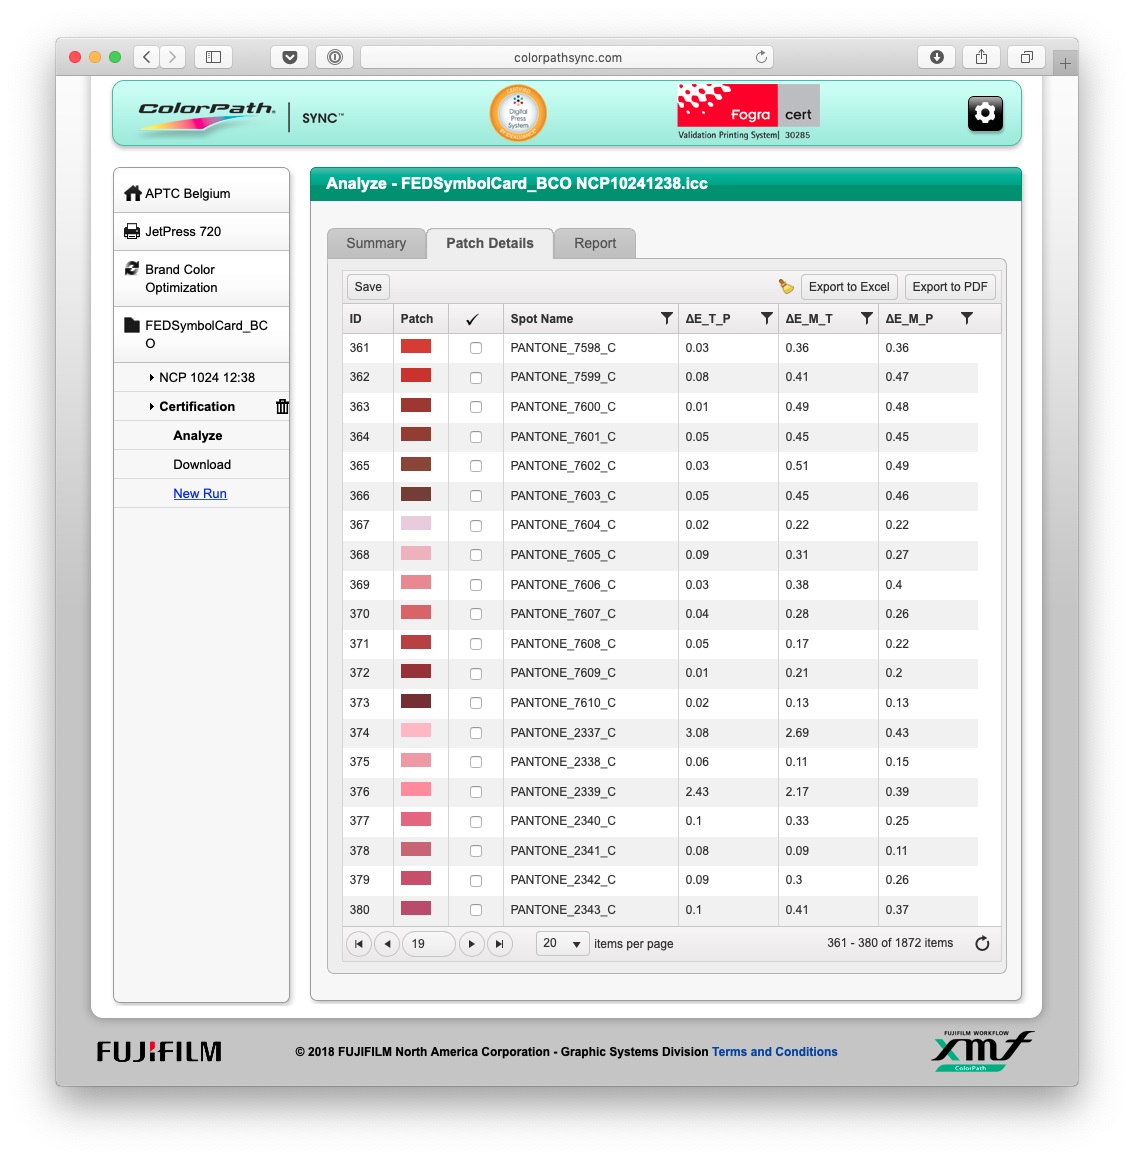
Task: Check the box for PANTONE_2339_C
Action: [x=476, y=792]
